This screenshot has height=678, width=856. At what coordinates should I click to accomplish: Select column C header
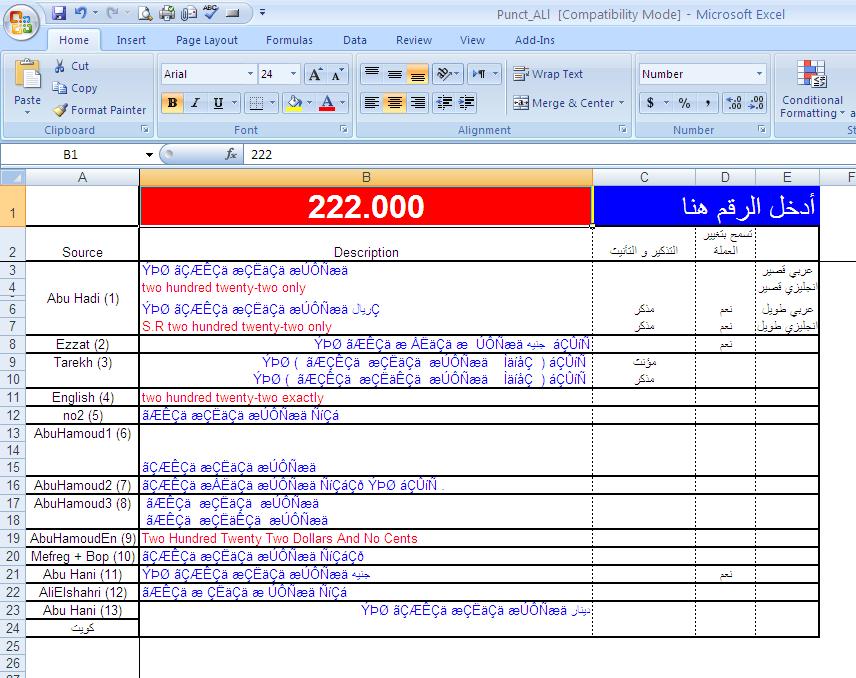(x=644, y=177)
